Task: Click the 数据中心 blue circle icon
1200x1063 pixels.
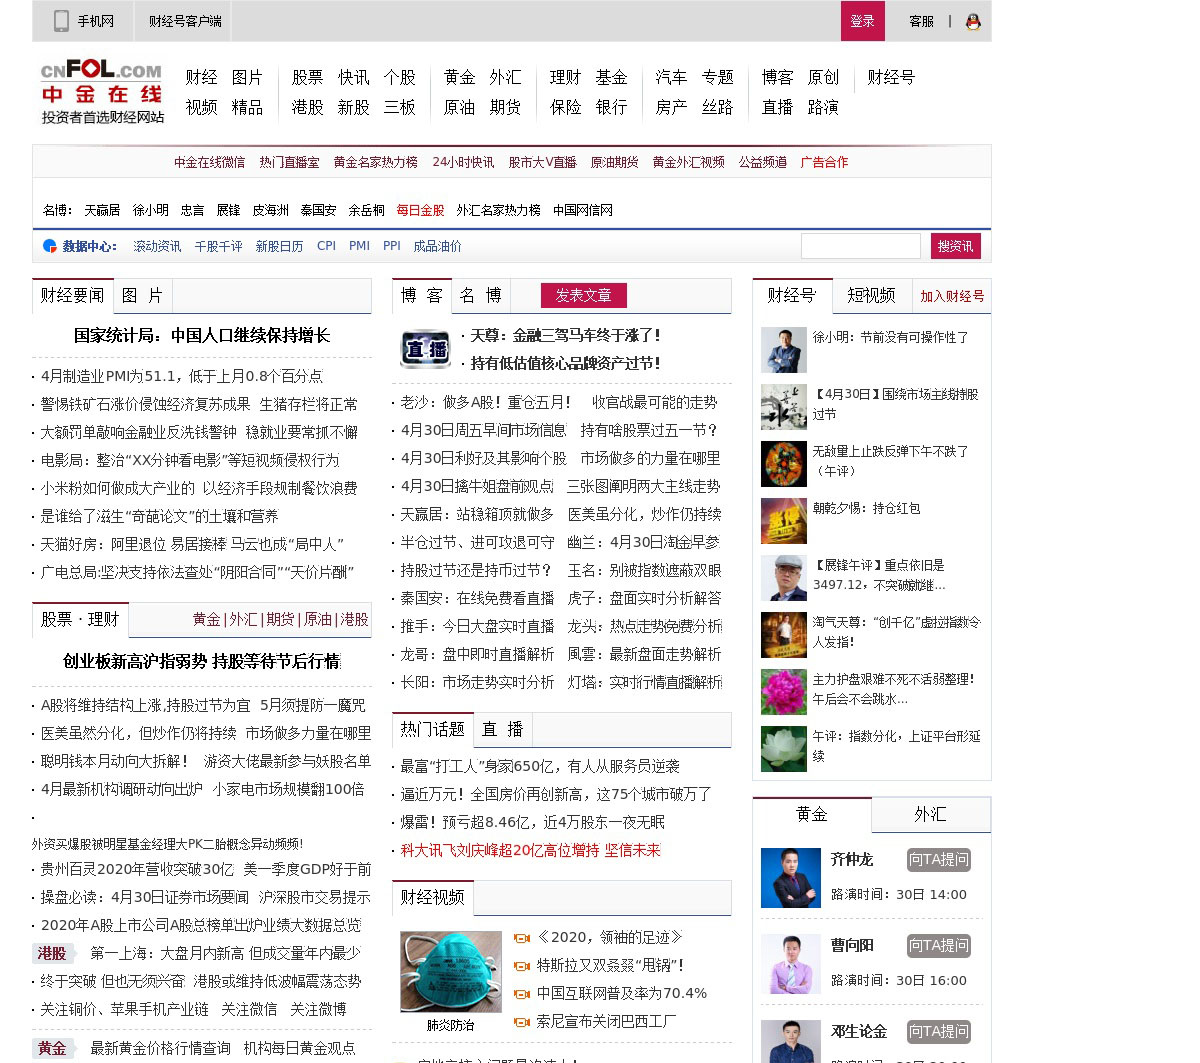Action: [x=49, y=246]
